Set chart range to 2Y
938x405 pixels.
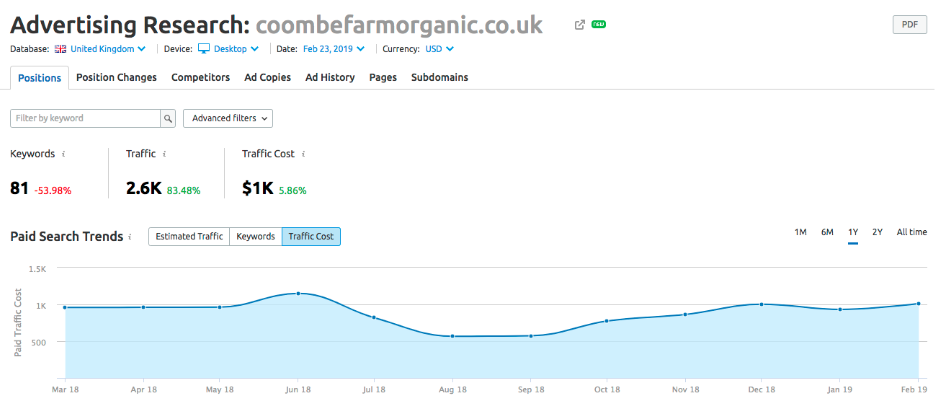(x=877, y=232)
